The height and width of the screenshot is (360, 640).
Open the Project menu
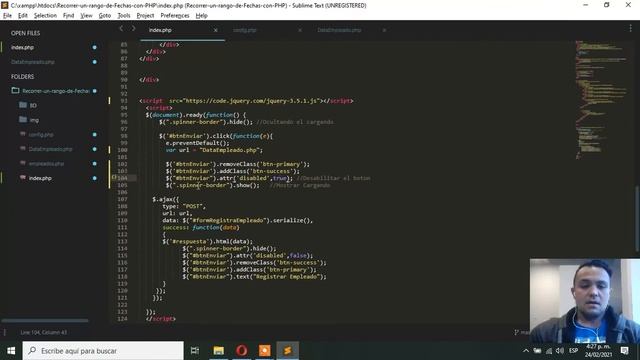(145, 16)
